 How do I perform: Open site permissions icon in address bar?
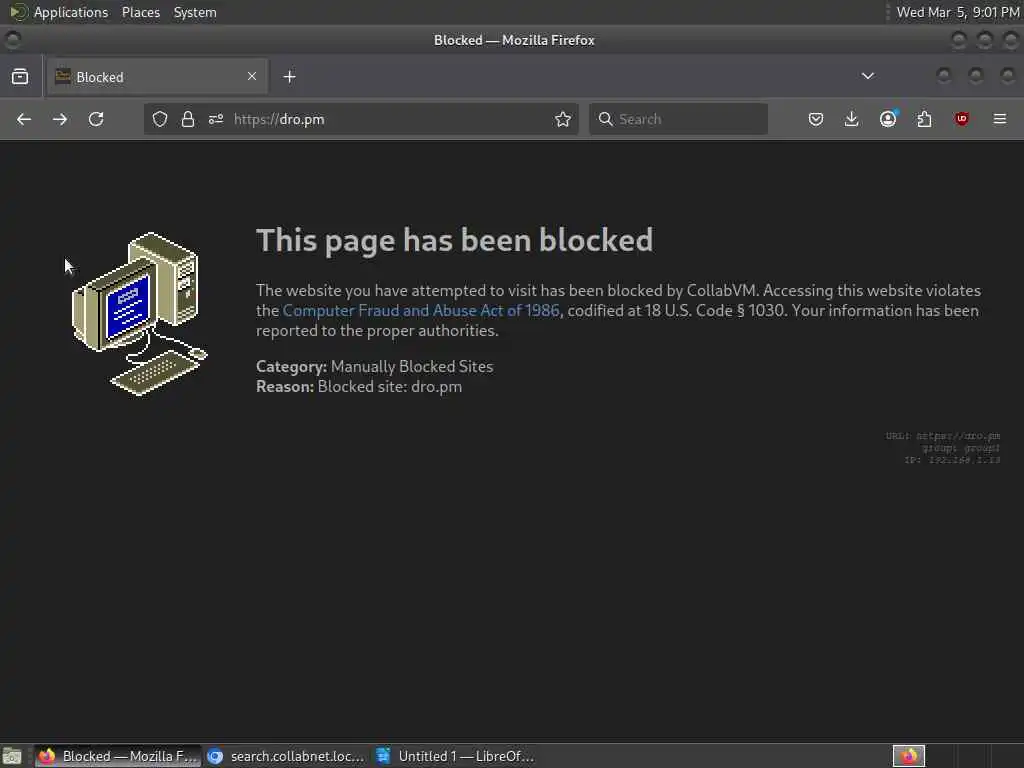point(216,119)
